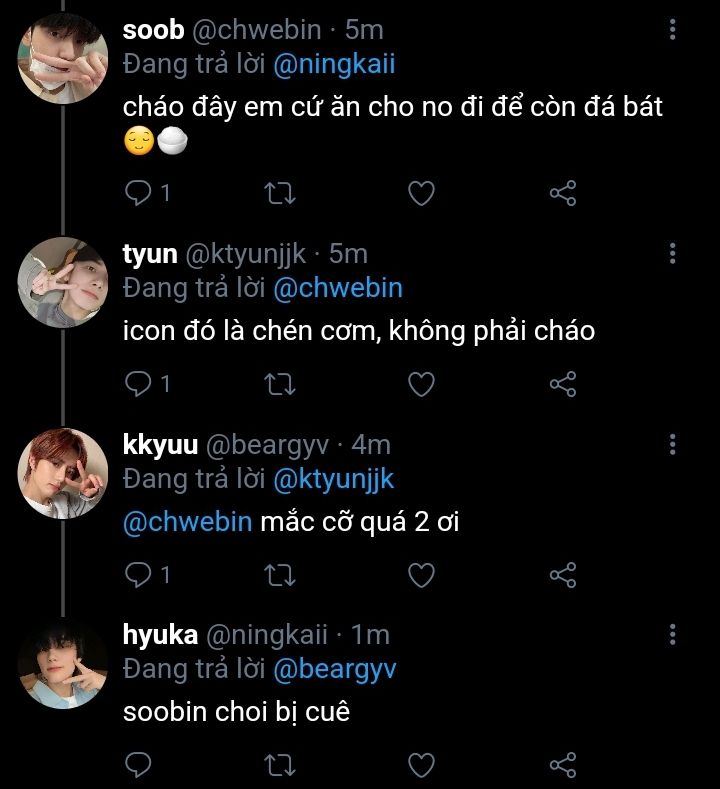Reply to tyun's chén cơm tweet
This screenshot has width=720, height=789.
click(x=138, y=383)
